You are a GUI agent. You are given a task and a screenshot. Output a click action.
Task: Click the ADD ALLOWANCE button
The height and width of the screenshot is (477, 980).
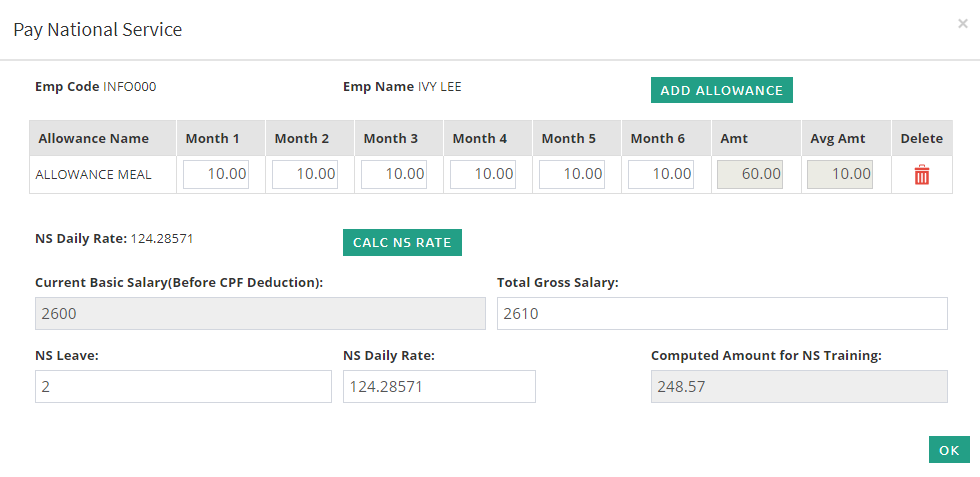(x=721, y=90)
